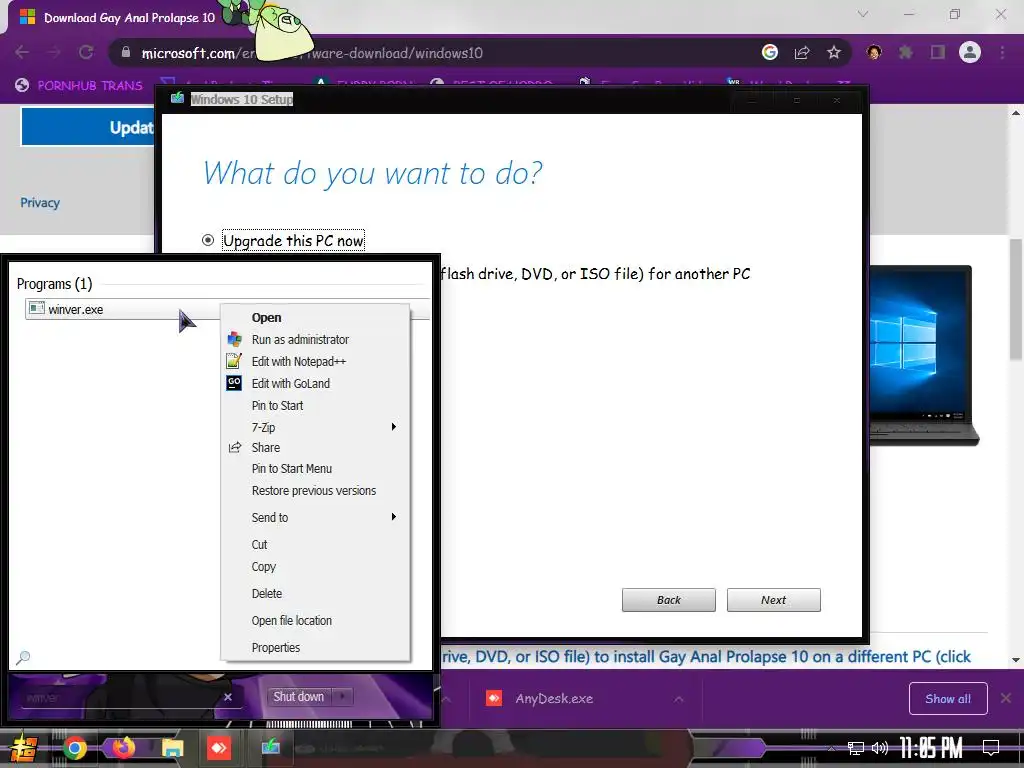Click the Windows 10 Setup title icon
The image size is (1024, 768).
point(177,99)
